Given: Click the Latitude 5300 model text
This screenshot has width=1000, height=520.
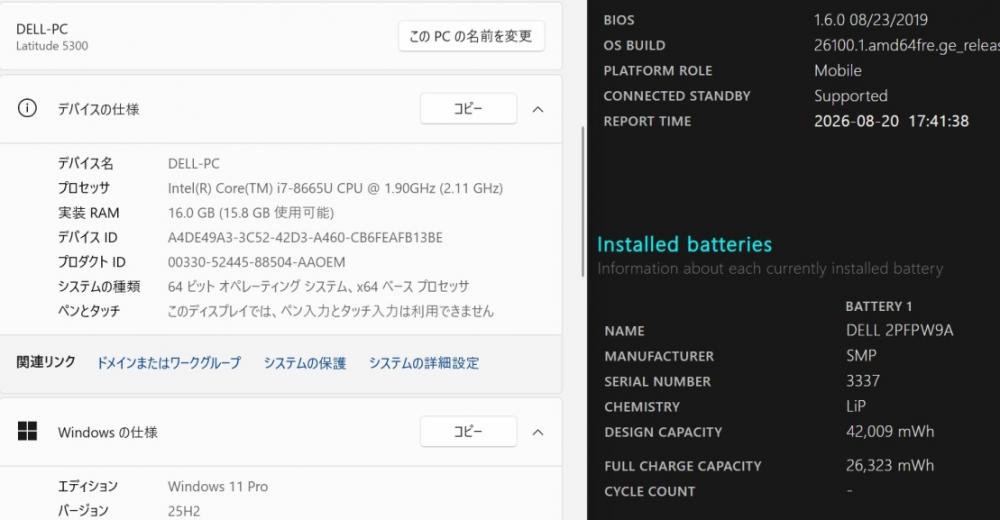Looking at the screenshot, I should [x=52, y=46].
